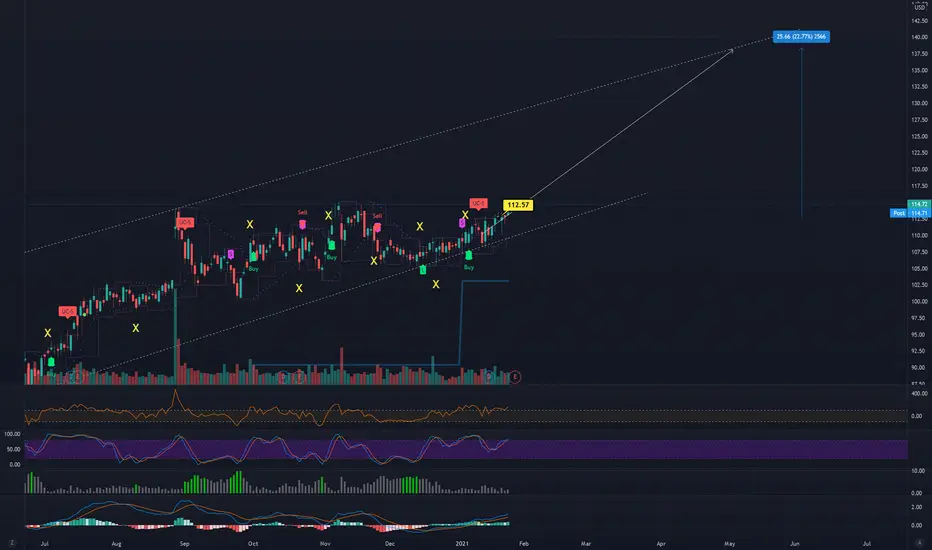Click the Mar label on time axis
This screenshot has width=932, height=550.
586,543
